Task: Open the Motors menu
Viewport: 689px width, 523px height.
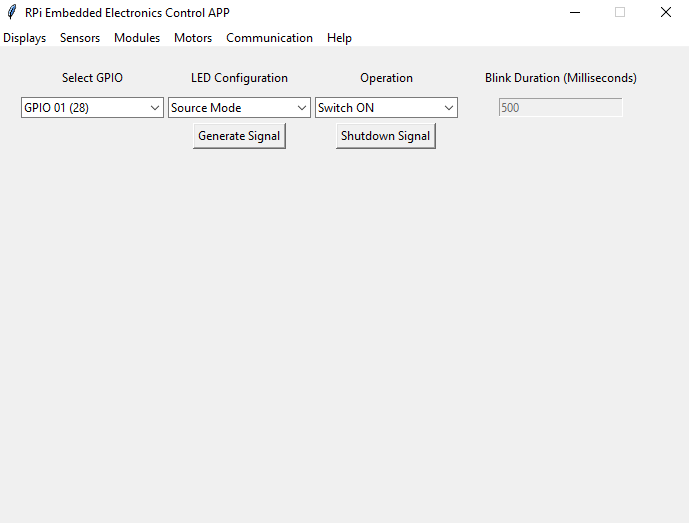Action: coord(193,38)
